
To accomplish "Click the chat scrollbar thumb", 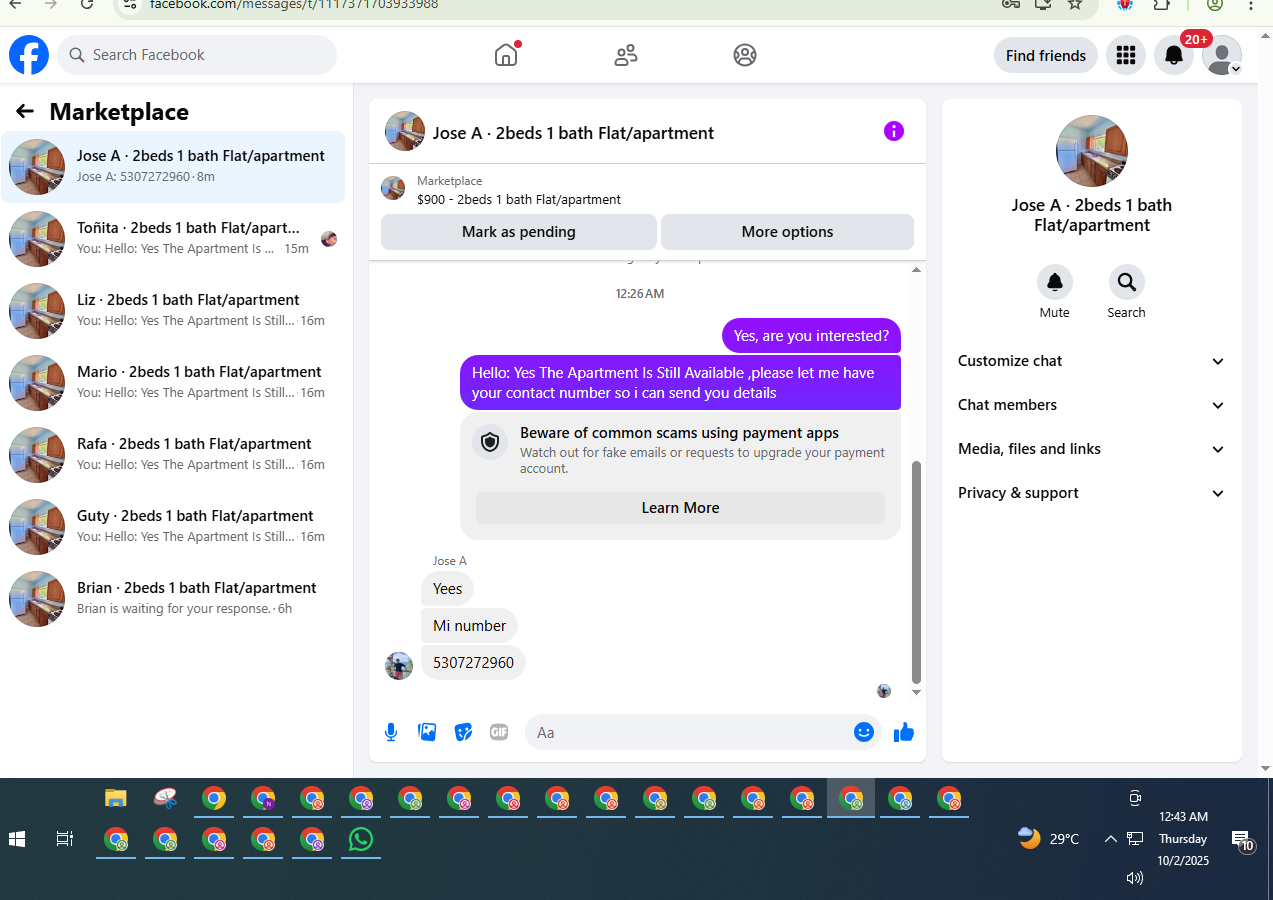I will click(916, 572).
